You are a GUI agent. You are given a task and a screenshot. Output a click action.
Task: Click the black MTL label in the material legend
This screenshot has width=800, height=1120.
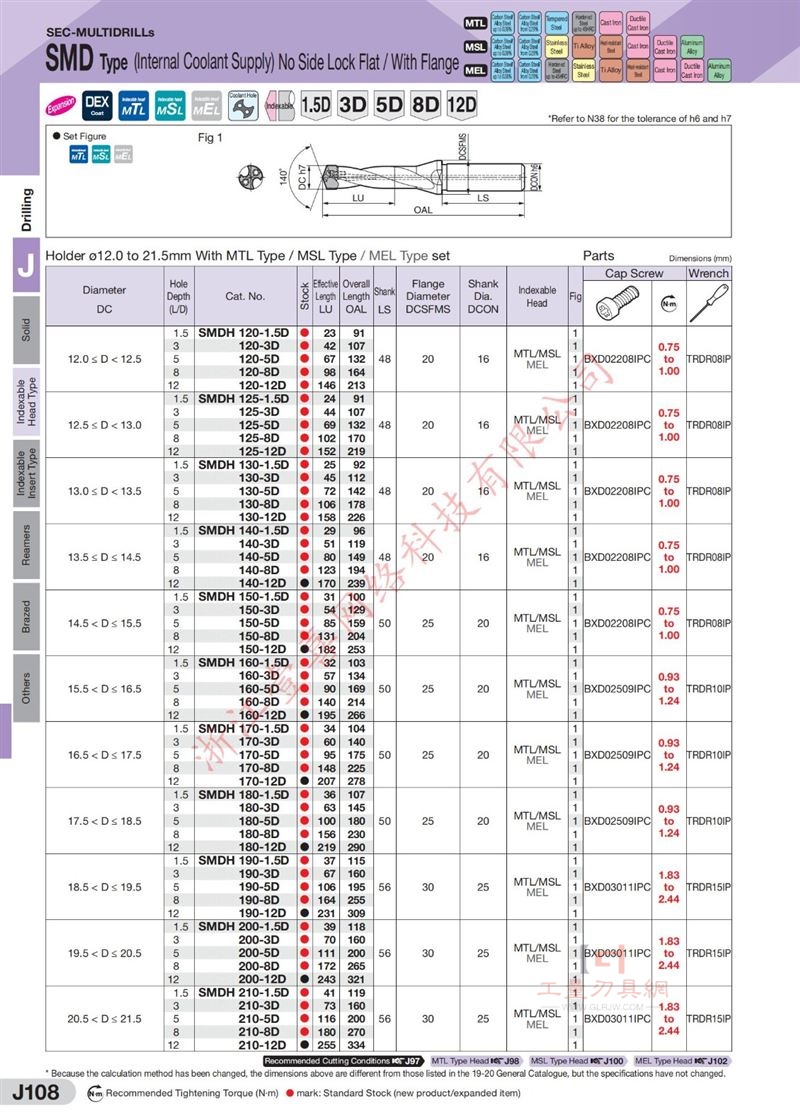coord(476,24)
